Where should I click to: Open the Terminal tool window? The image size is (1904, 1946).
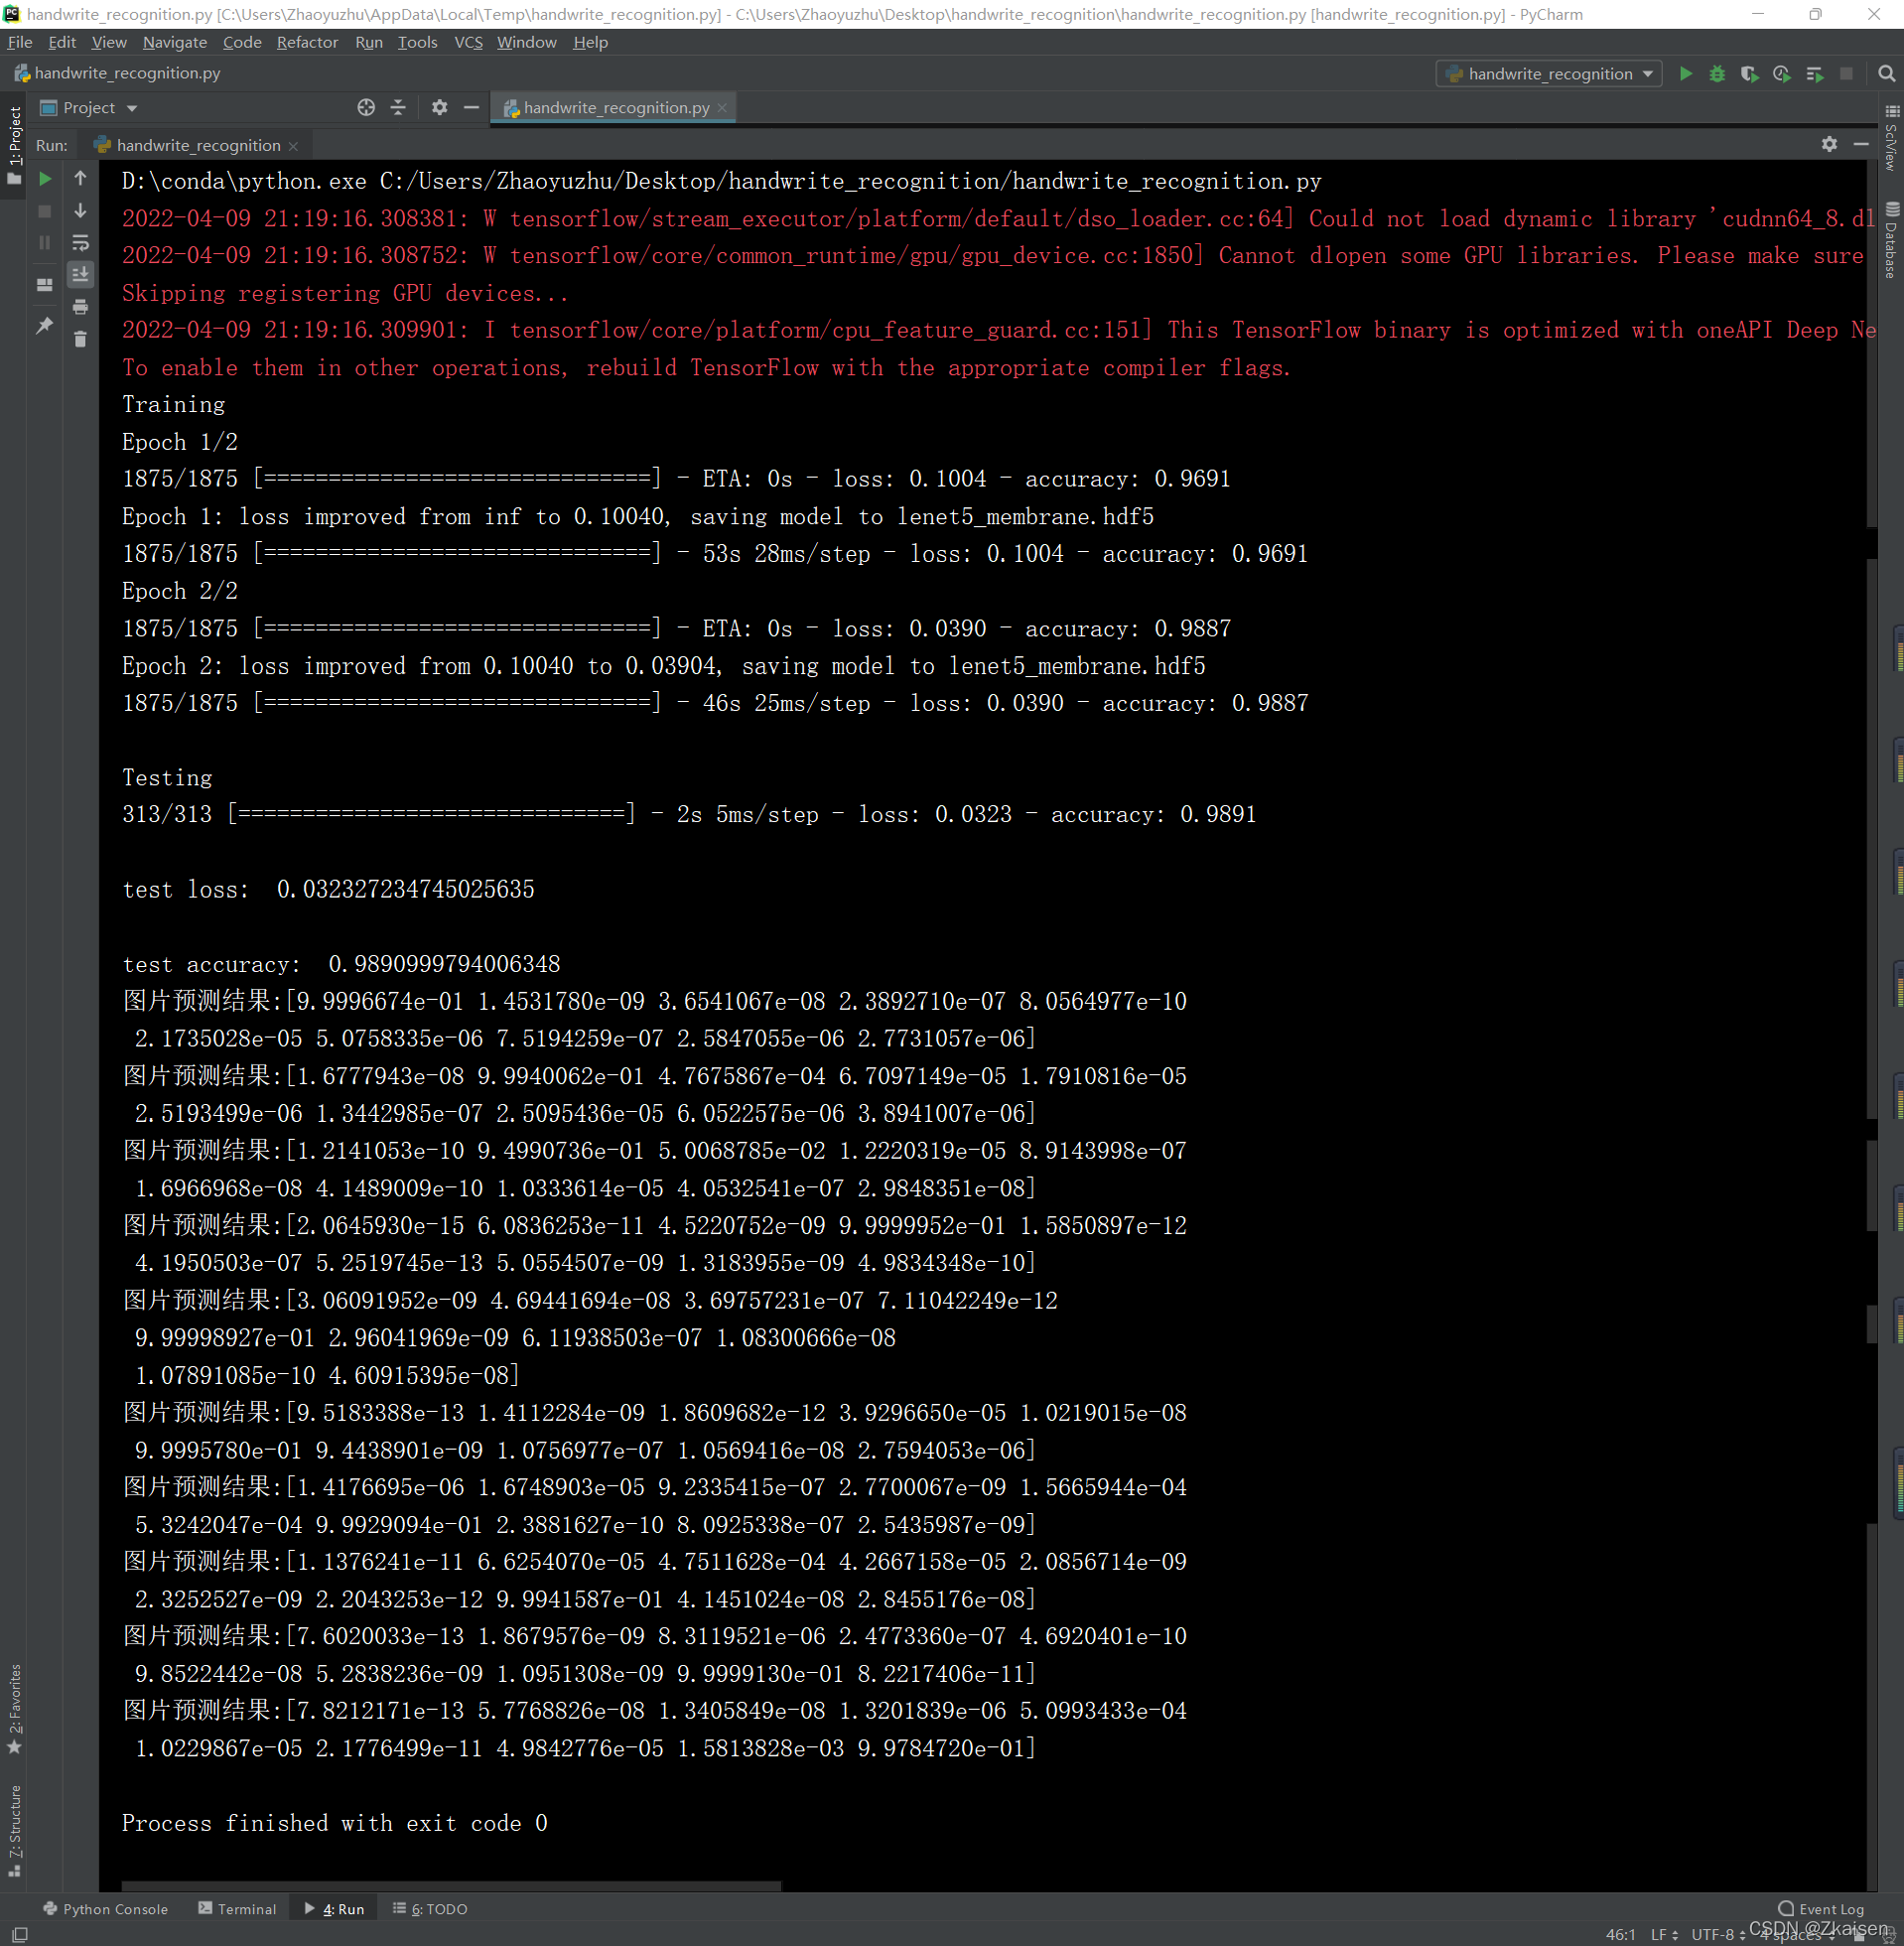[x=237, y=1909]
